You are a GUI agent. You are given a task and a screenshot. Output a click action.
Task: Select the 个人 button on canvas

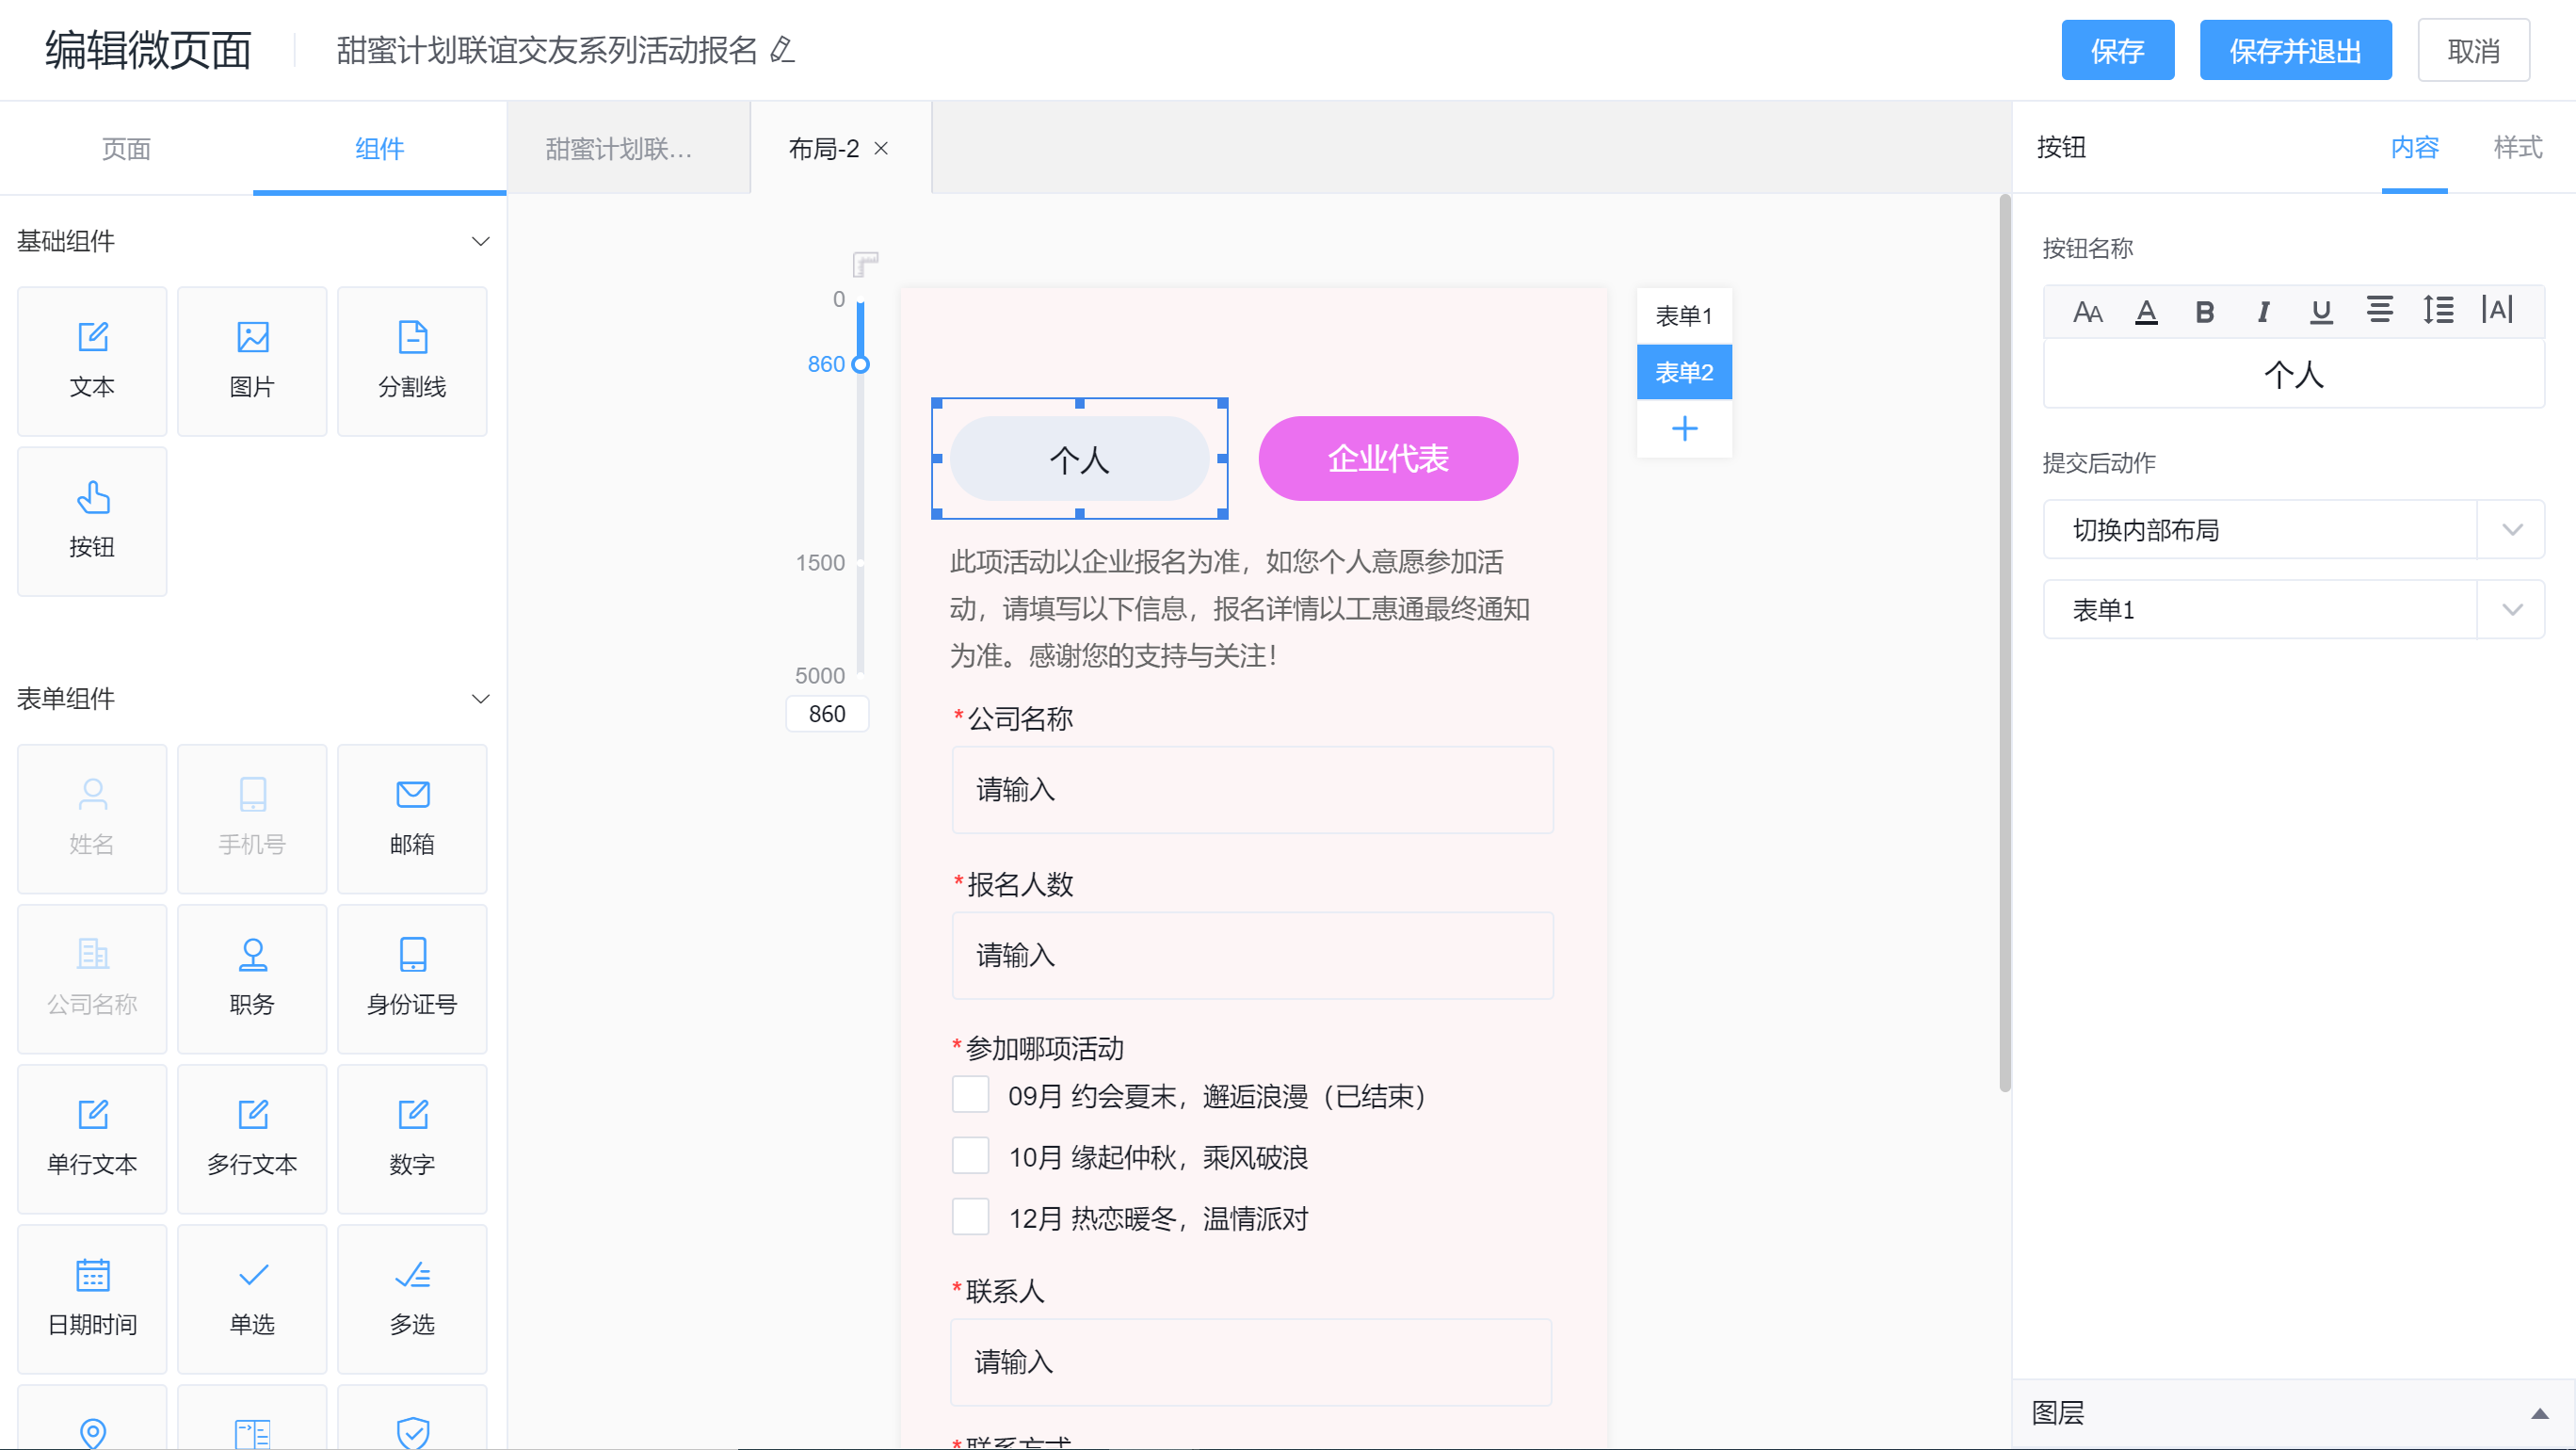coord(1079,459)
